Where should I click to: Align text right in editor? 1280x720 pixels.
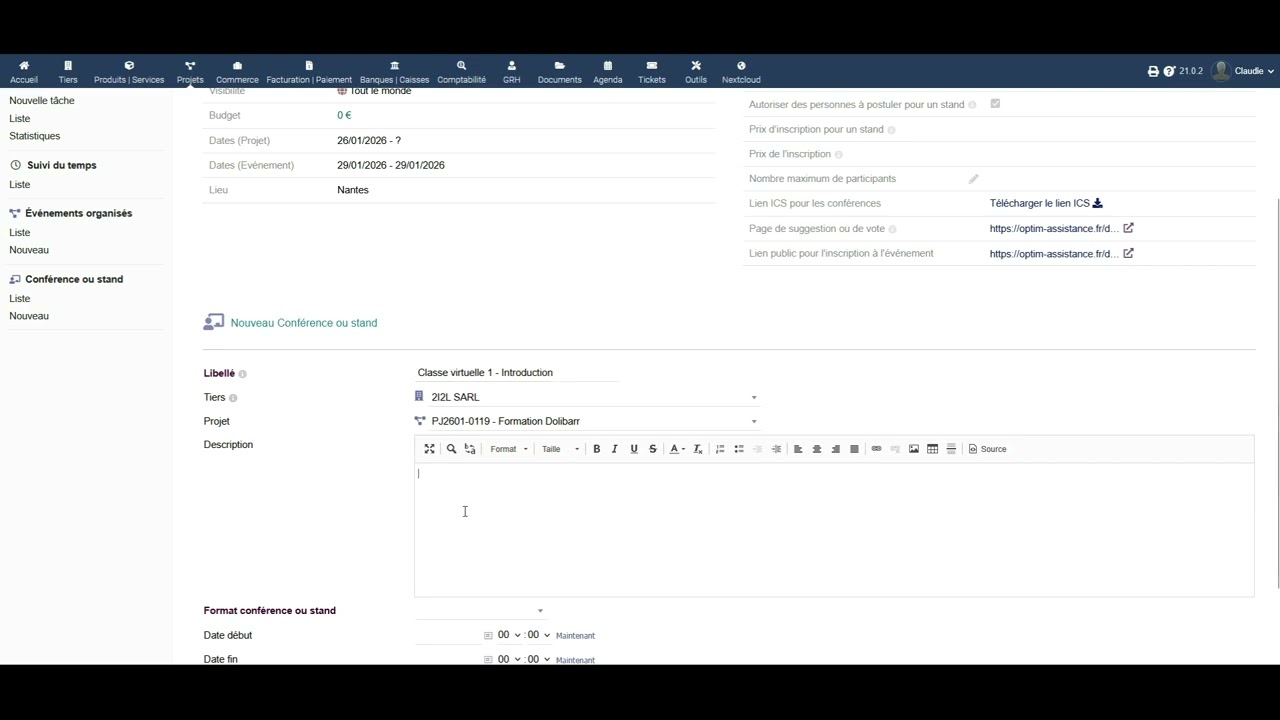[x=836, y=449]
